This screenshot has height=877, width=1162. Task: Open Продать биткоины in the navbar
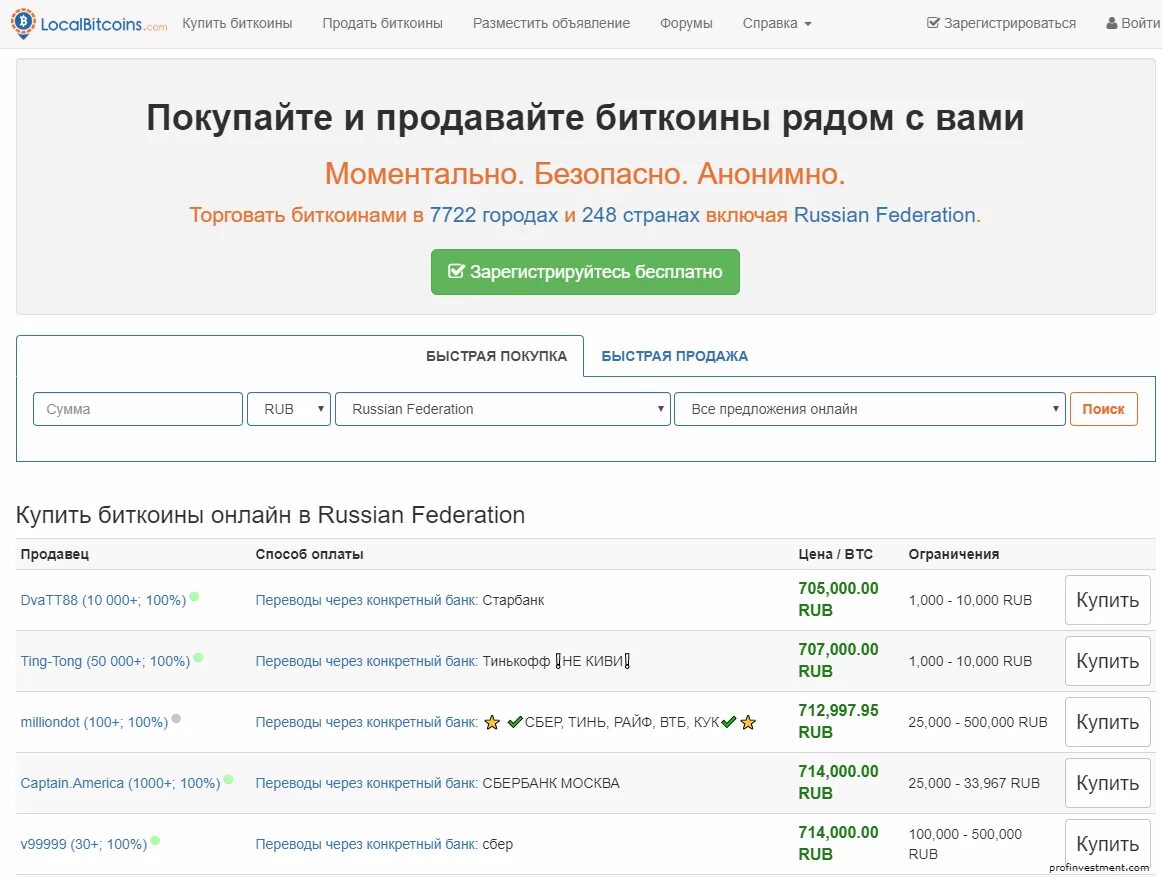click(x=382, y=23)
